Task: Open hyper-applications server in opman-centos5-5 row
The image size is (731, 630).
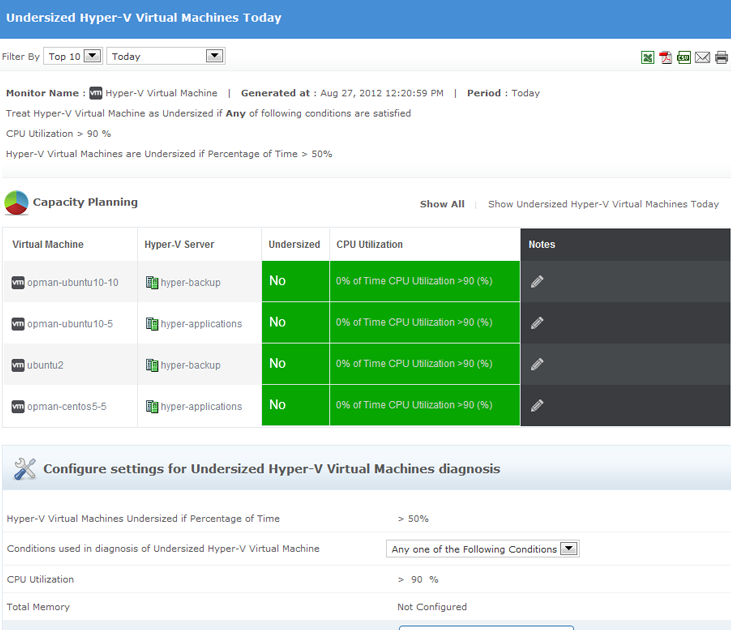Action: click(201, 407)
